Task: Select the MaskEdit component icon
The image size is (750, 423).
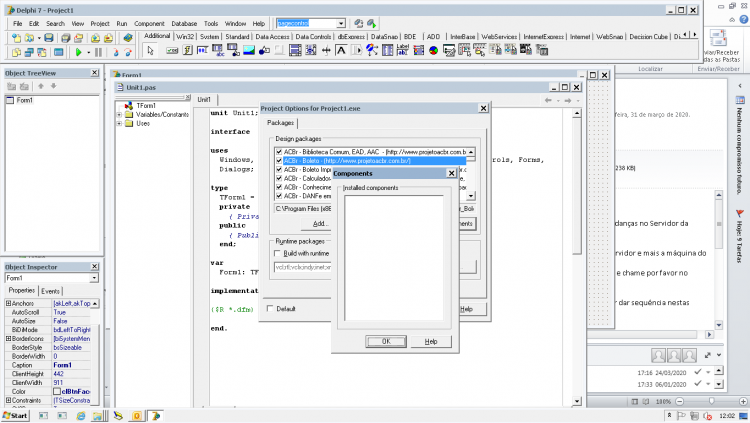Action: [203, 50]
